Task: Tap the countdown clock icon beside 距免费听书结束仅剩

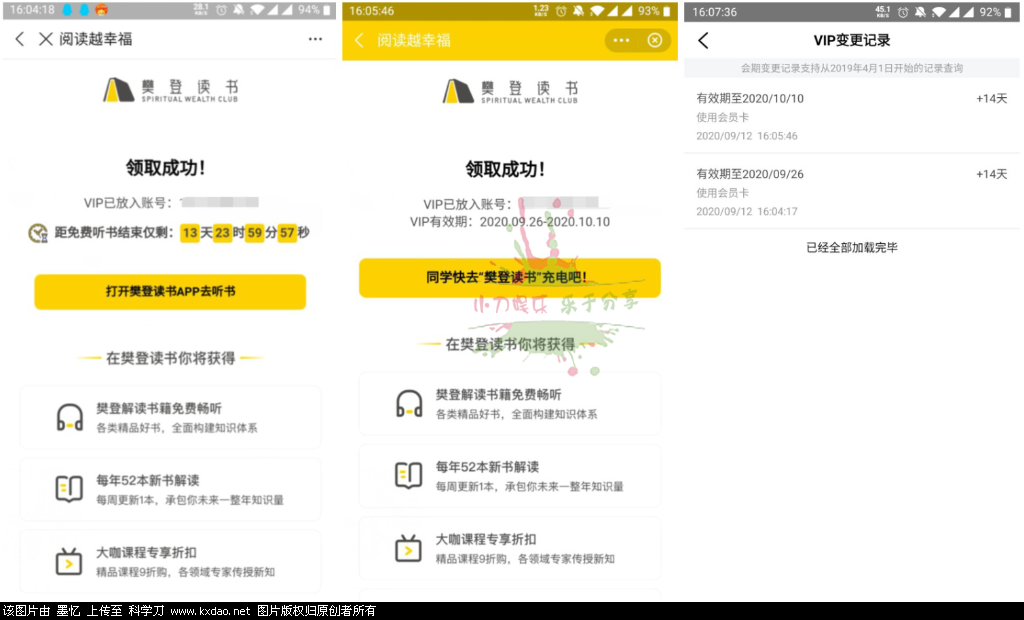Action: tap(38, 233)
